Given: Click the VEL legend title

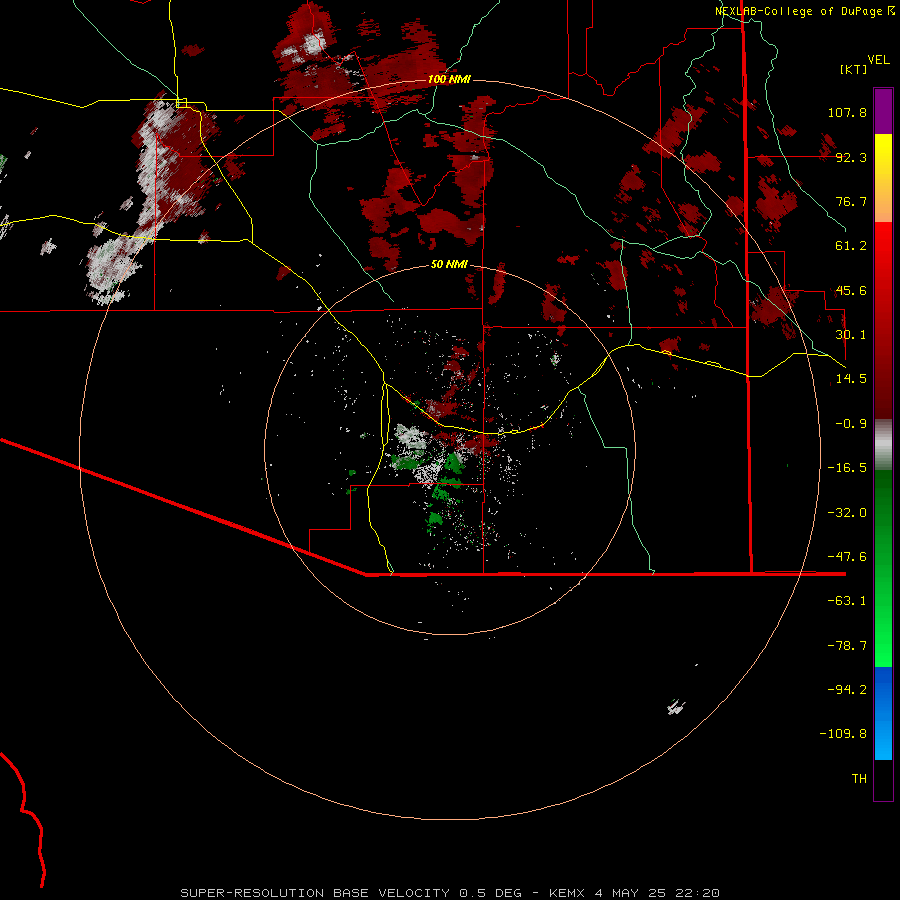Looking at the screenshot, I should point(878,60).
